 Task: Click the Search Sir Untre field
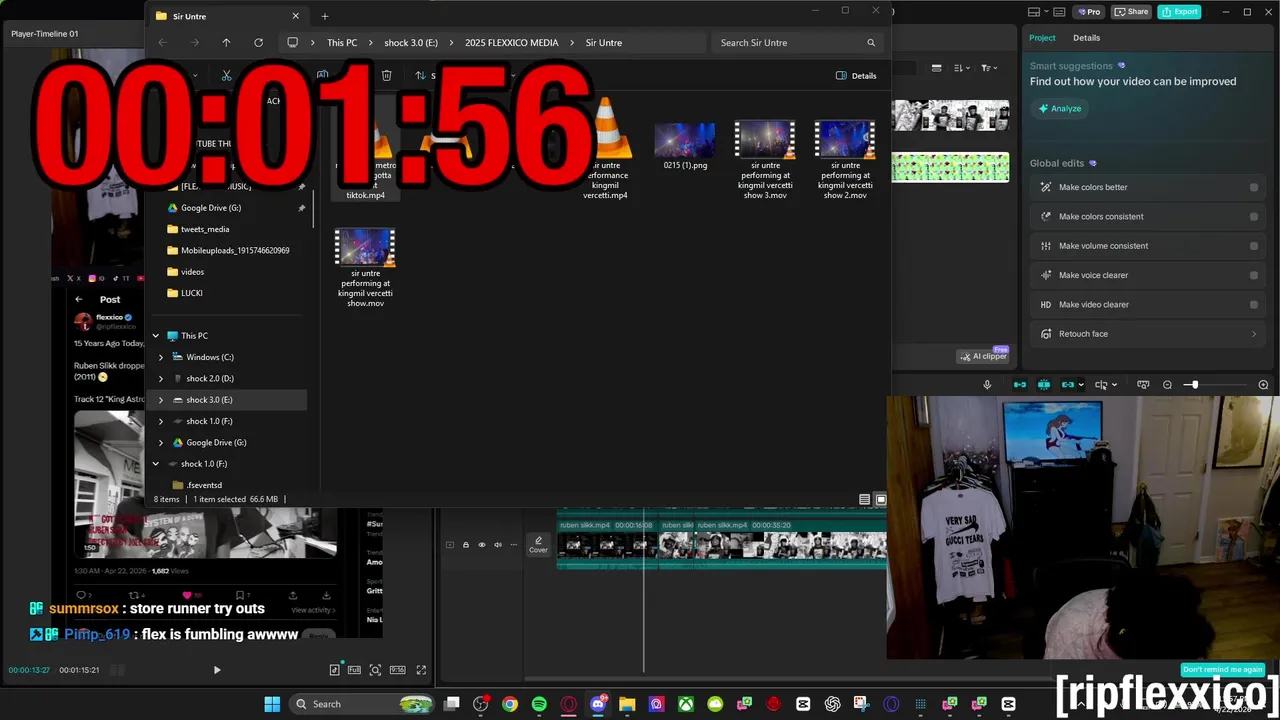click(x=797, y=43)
